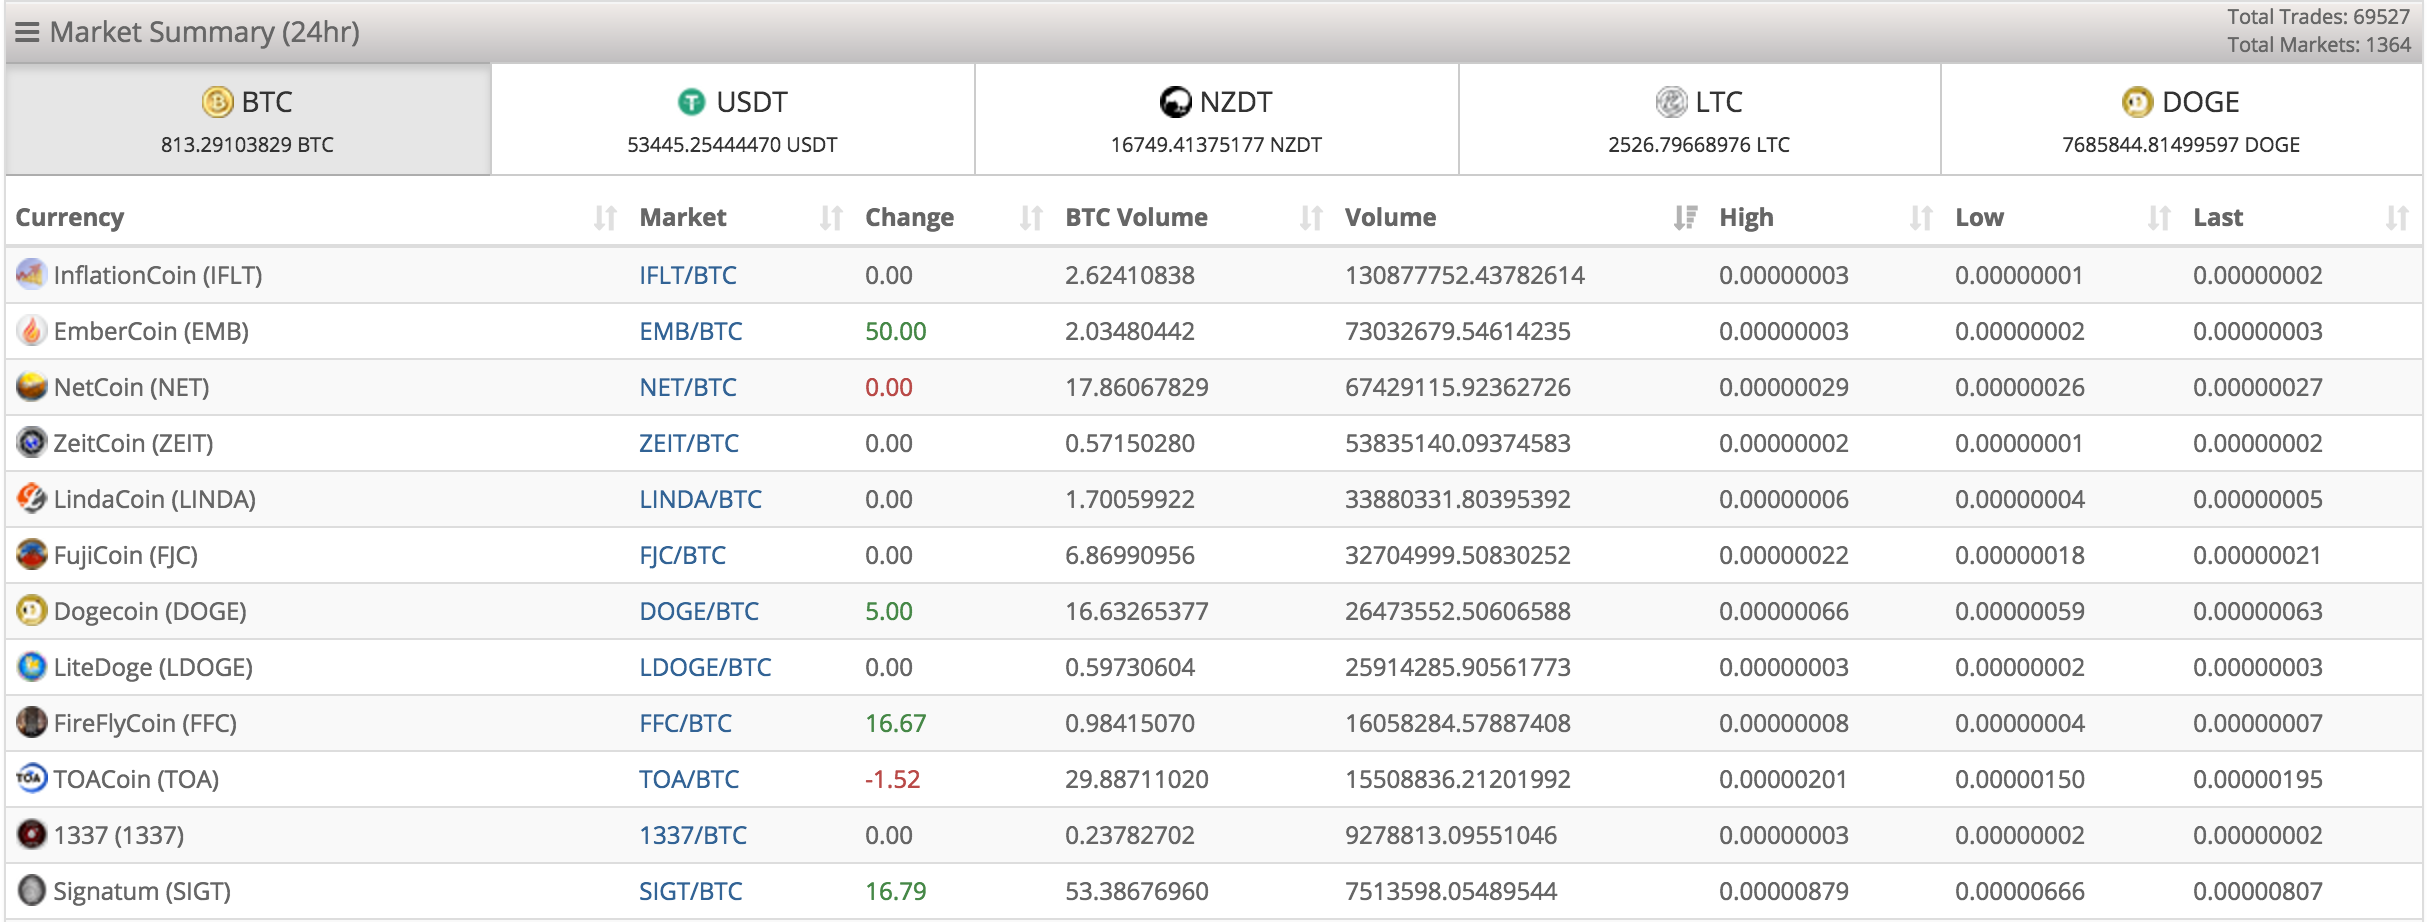Select the Signatum (SIGT) name
The height and width of the screenshot is (922, 2428).
(142, 891)
